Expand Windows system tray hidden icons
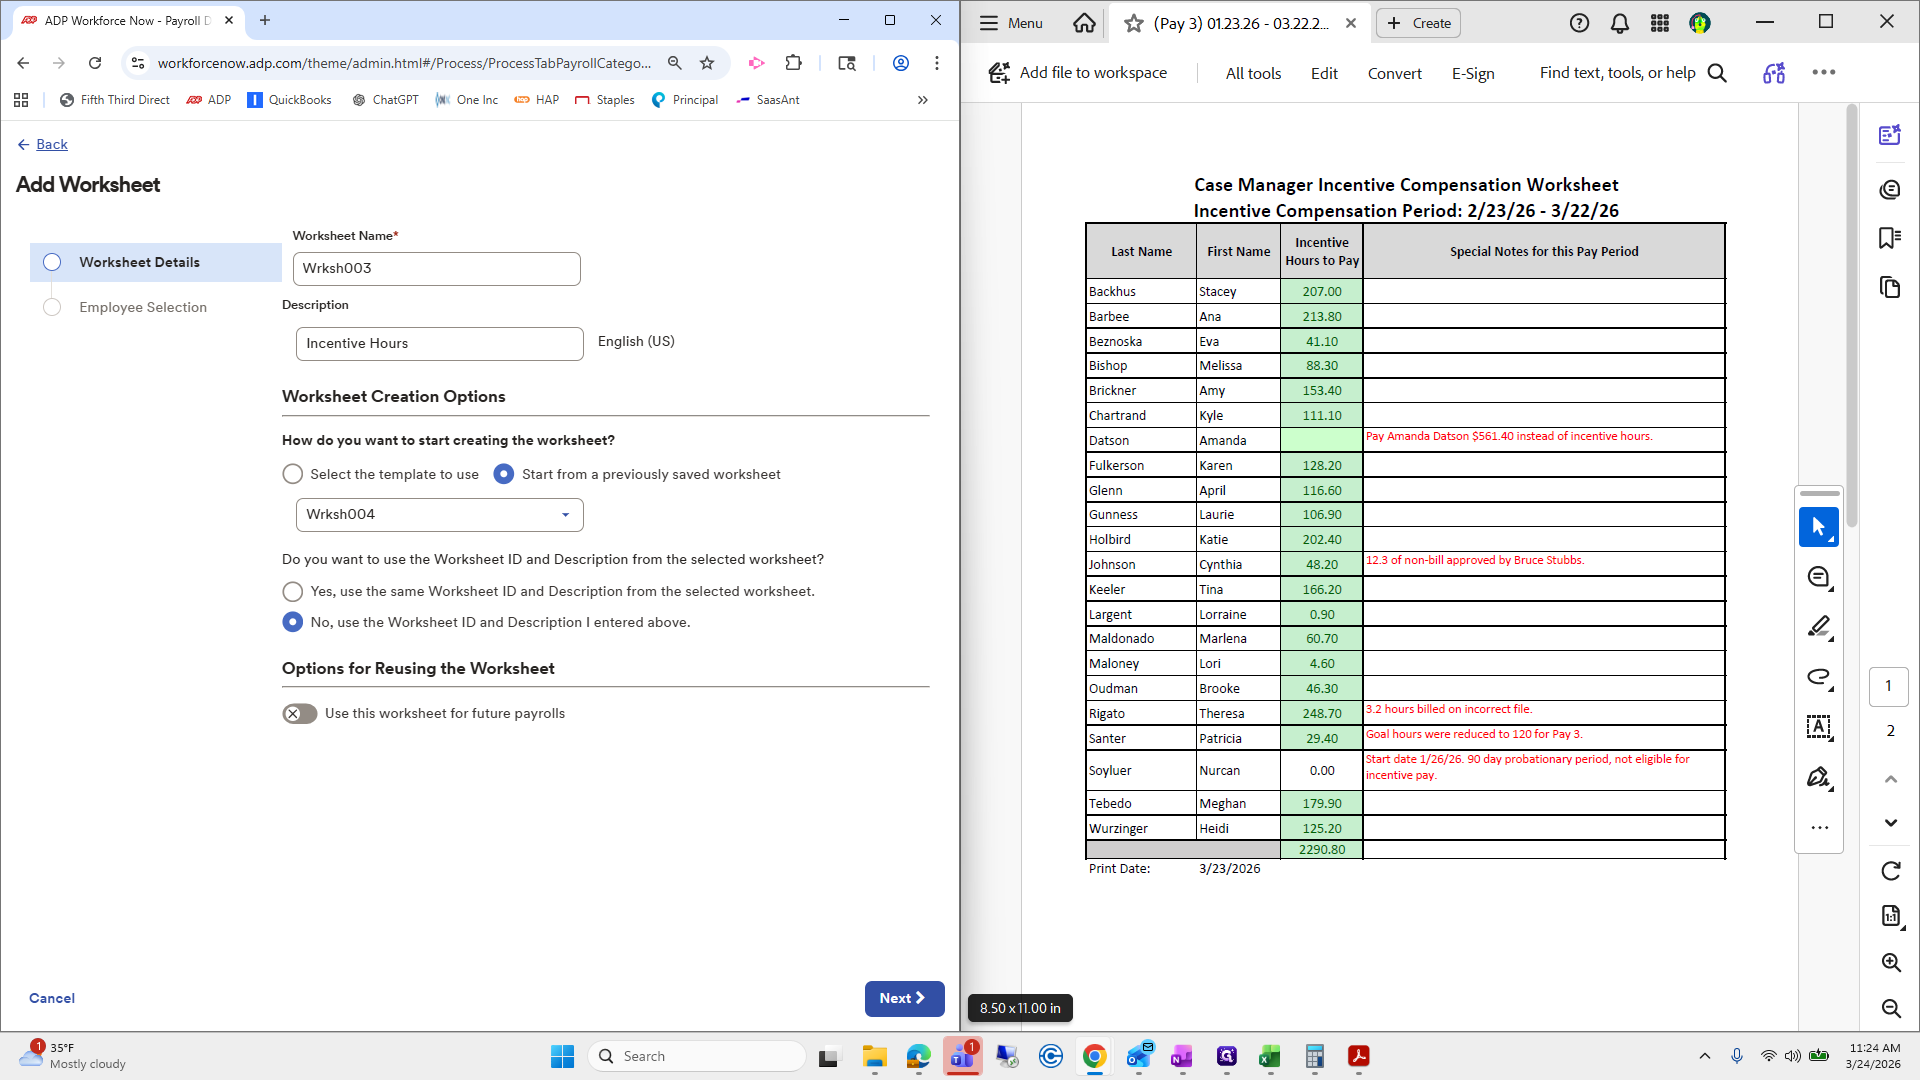1920x1080 pixels. coord(1704,1056)
